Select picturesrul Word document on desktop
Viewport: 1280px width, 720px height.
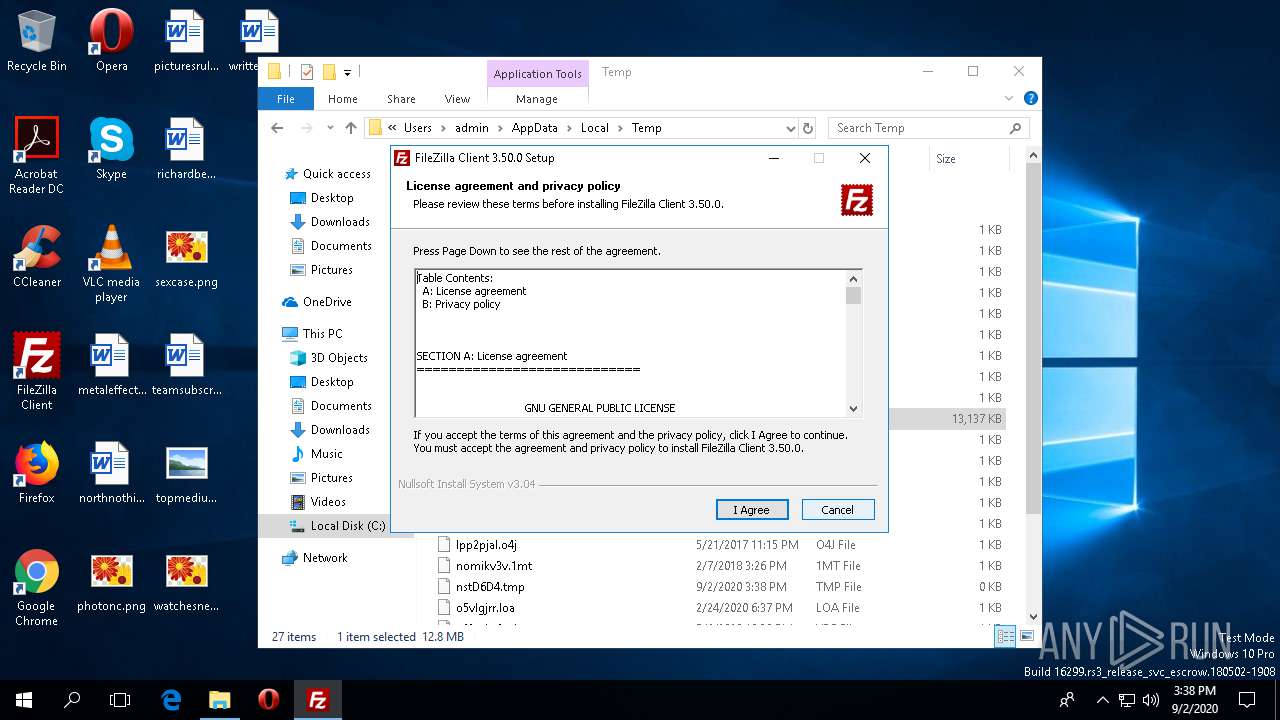point(186,40)
